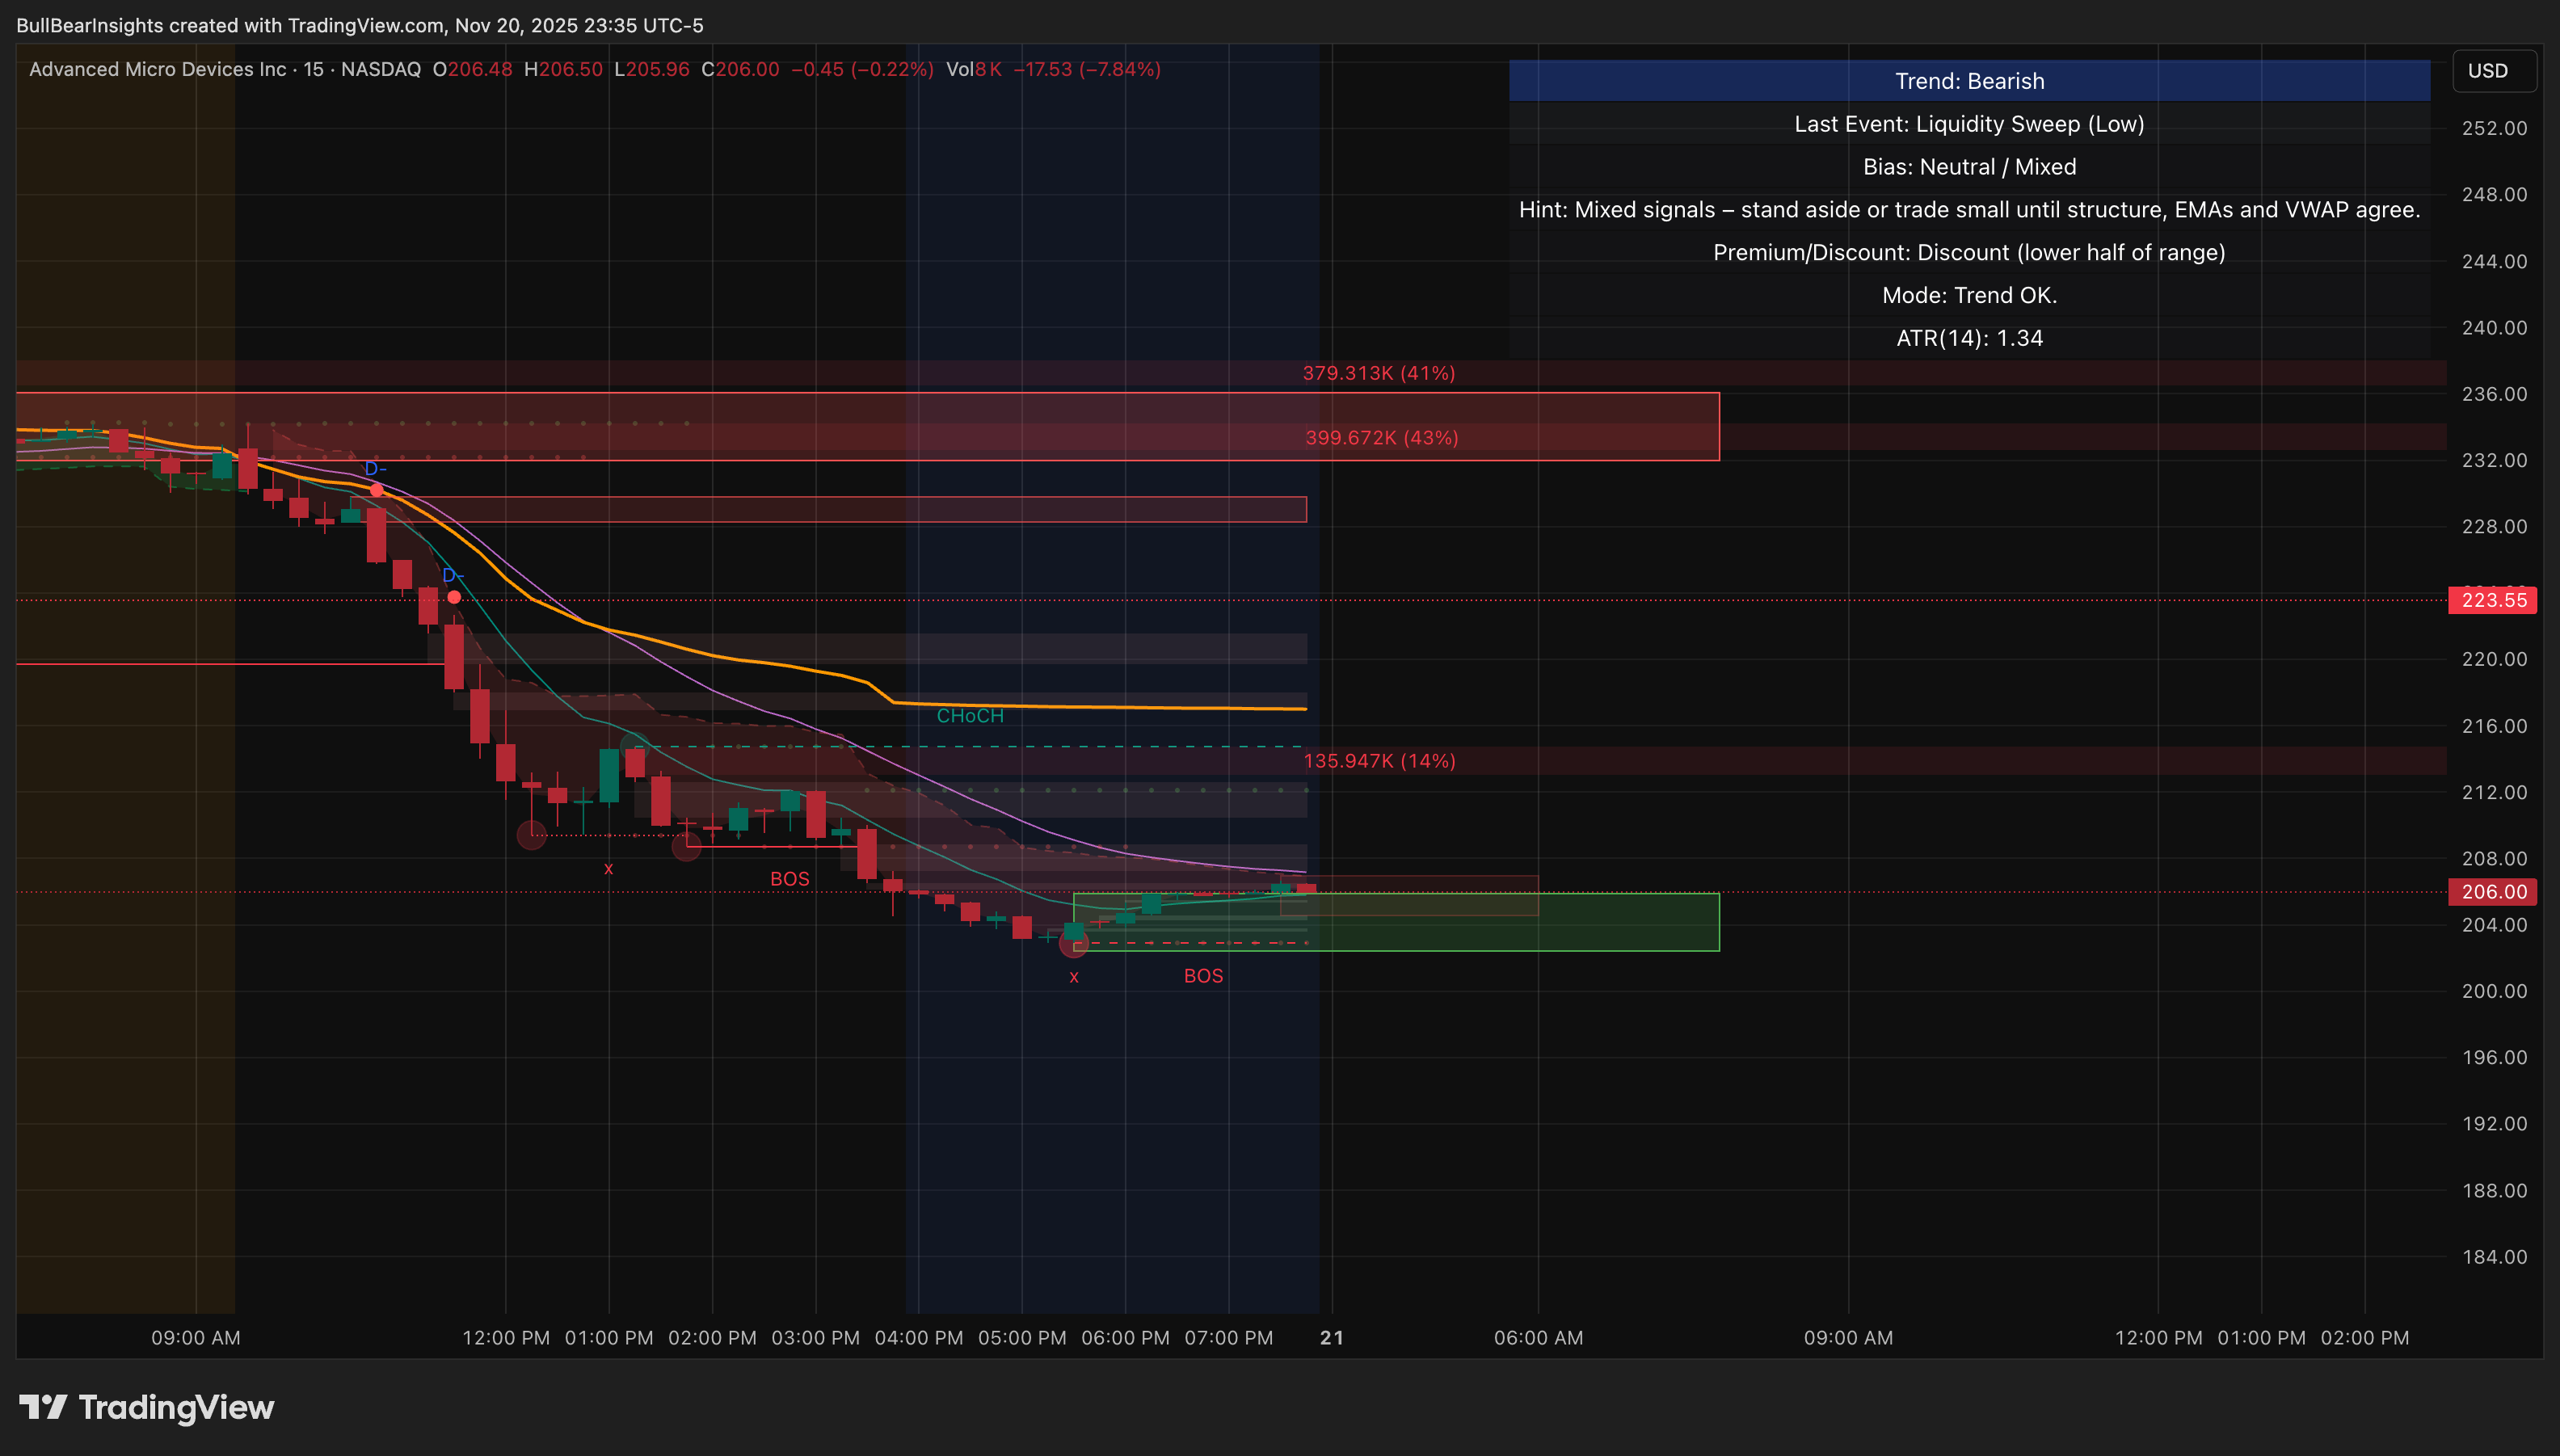Click the x marker under the 05:30 PM low
The height and width of the screenshot is (1456, 2560).
coord(1074,977)
